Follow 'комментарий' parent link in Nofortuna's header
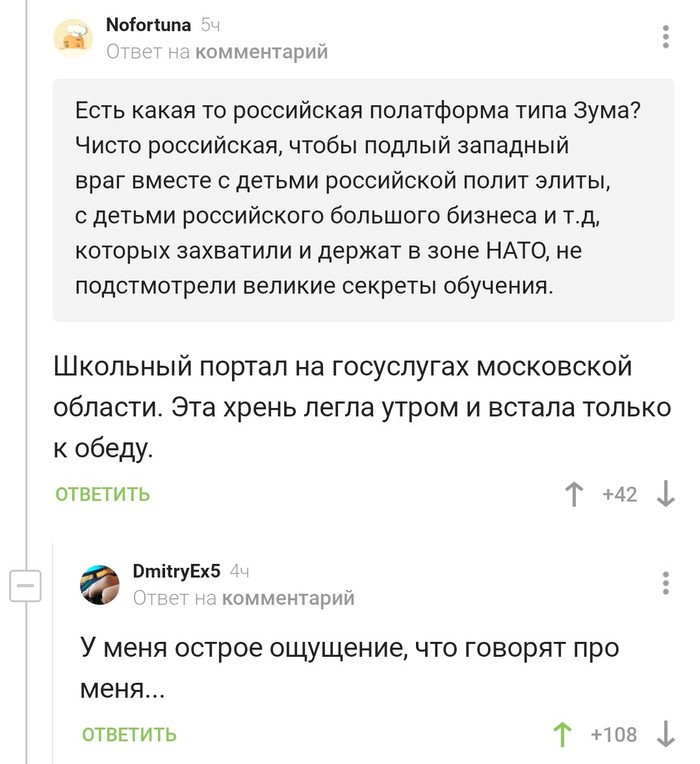This screenshot has width=700, height=764. 261,51
